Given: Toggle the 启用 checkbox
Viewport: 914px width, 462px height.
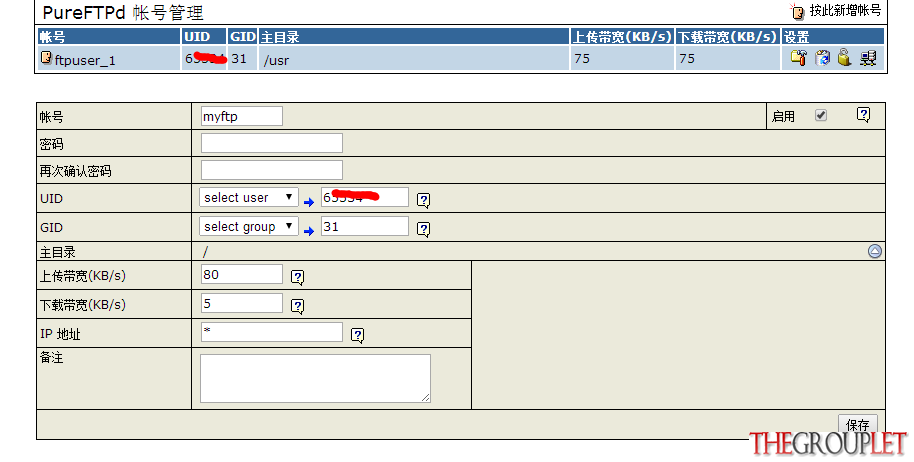Looking at the screenshot, I should point(821,115).
